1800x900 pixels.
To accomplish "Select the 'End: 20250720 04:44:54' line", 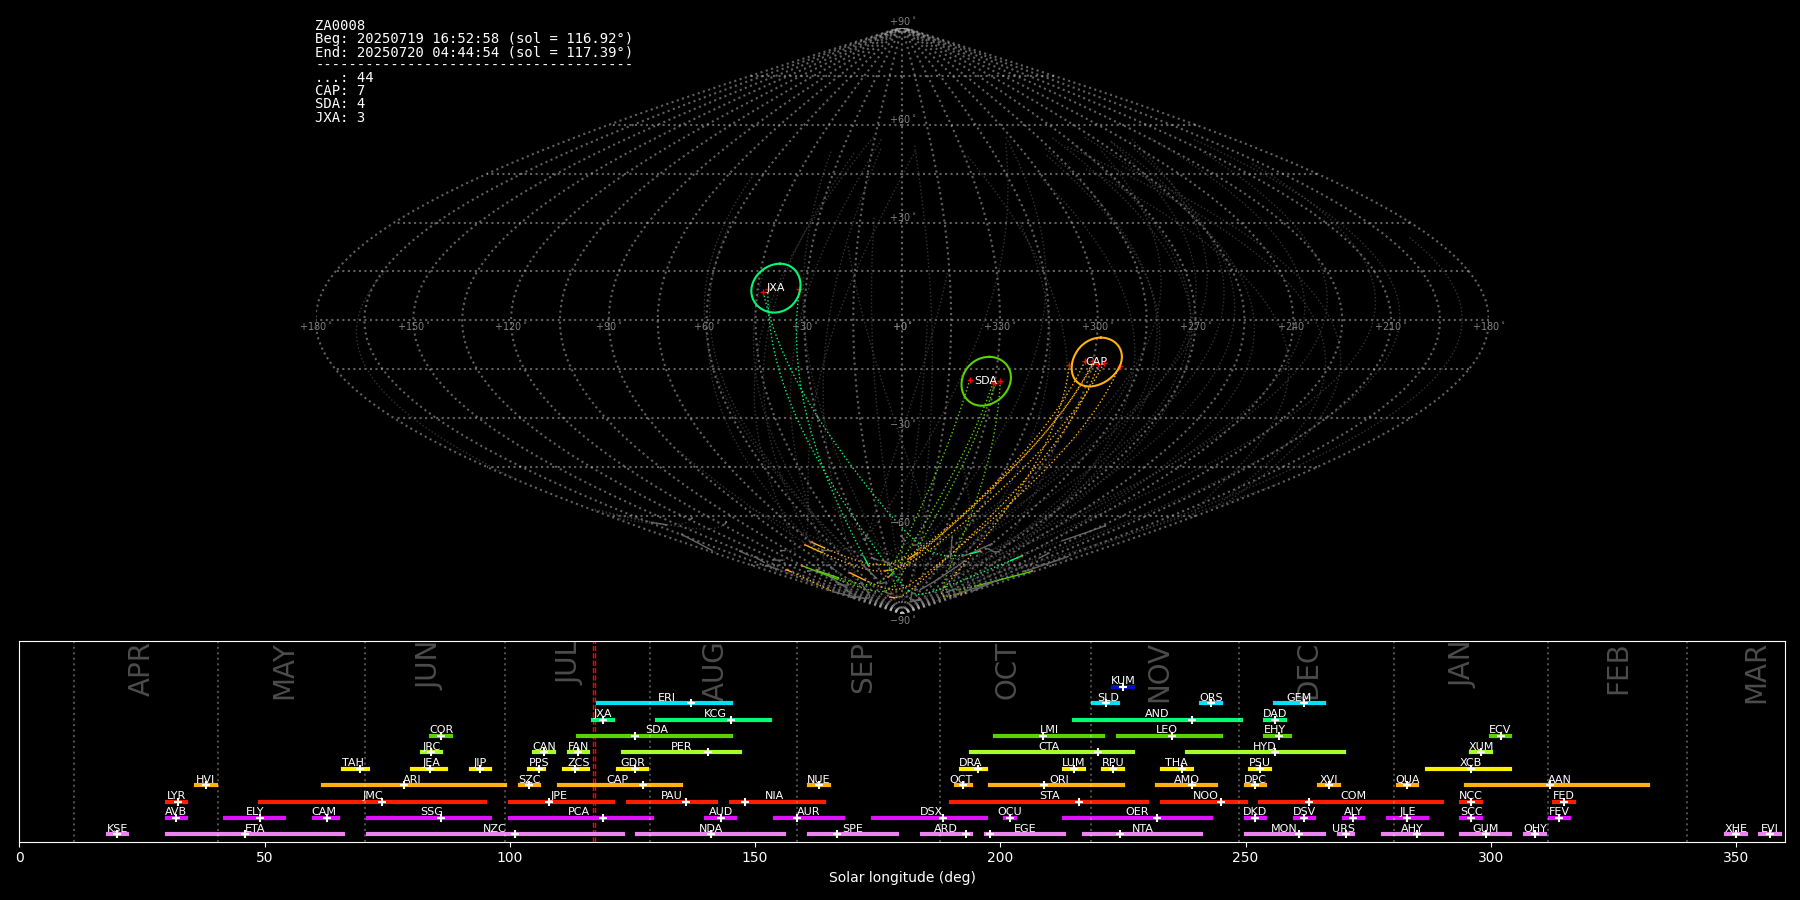I will tap(474, 52).
